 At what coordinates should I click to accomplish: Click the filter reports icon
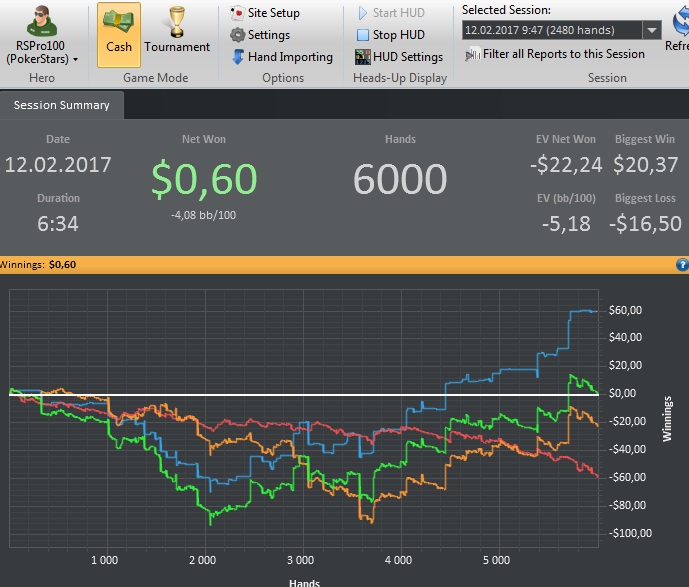click(473, 54)
